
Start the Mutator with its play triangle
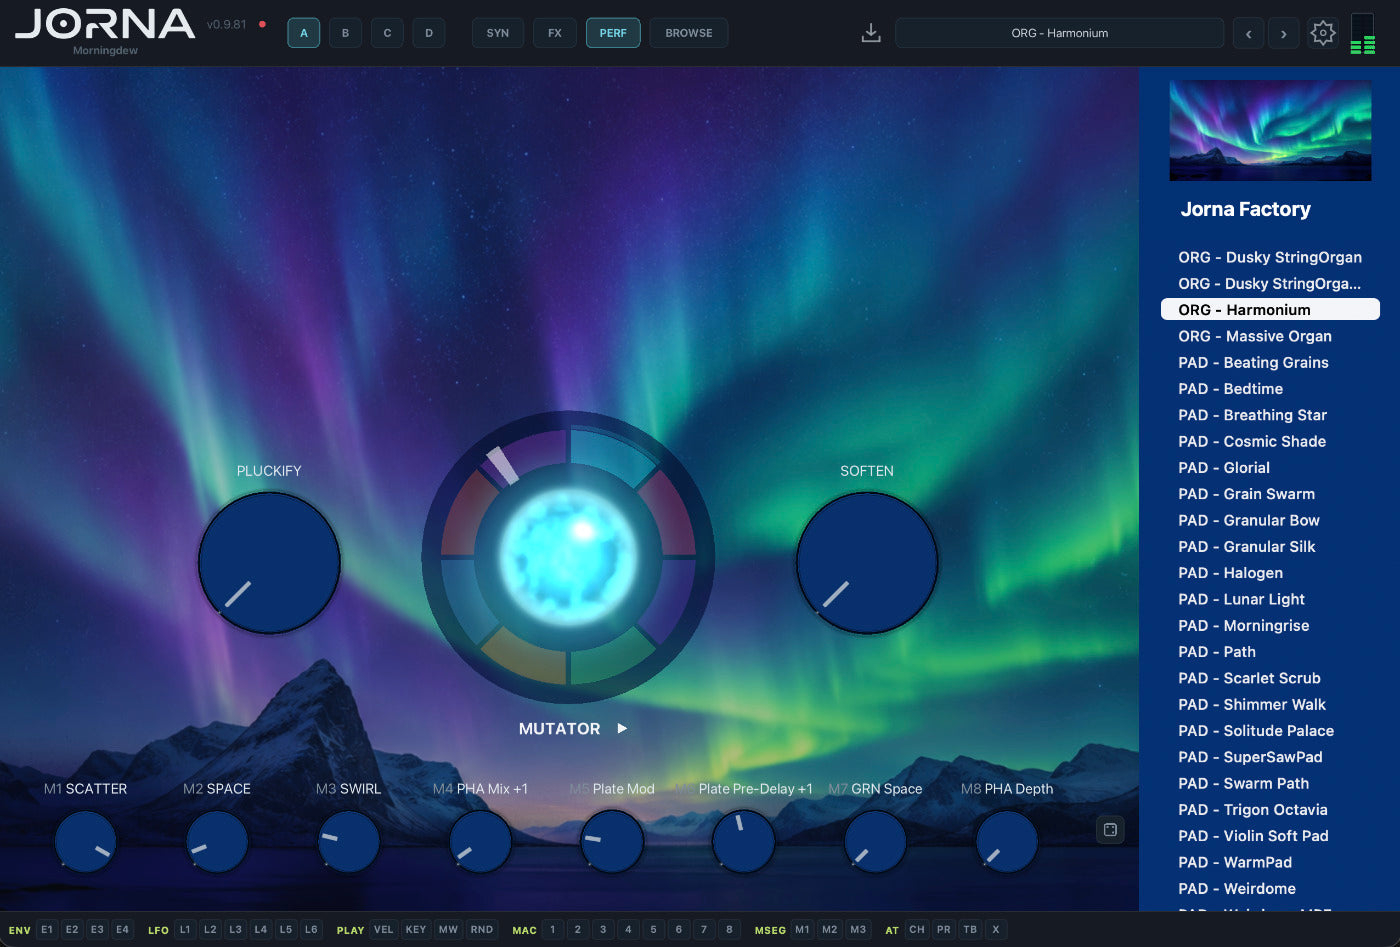(622, 728)
